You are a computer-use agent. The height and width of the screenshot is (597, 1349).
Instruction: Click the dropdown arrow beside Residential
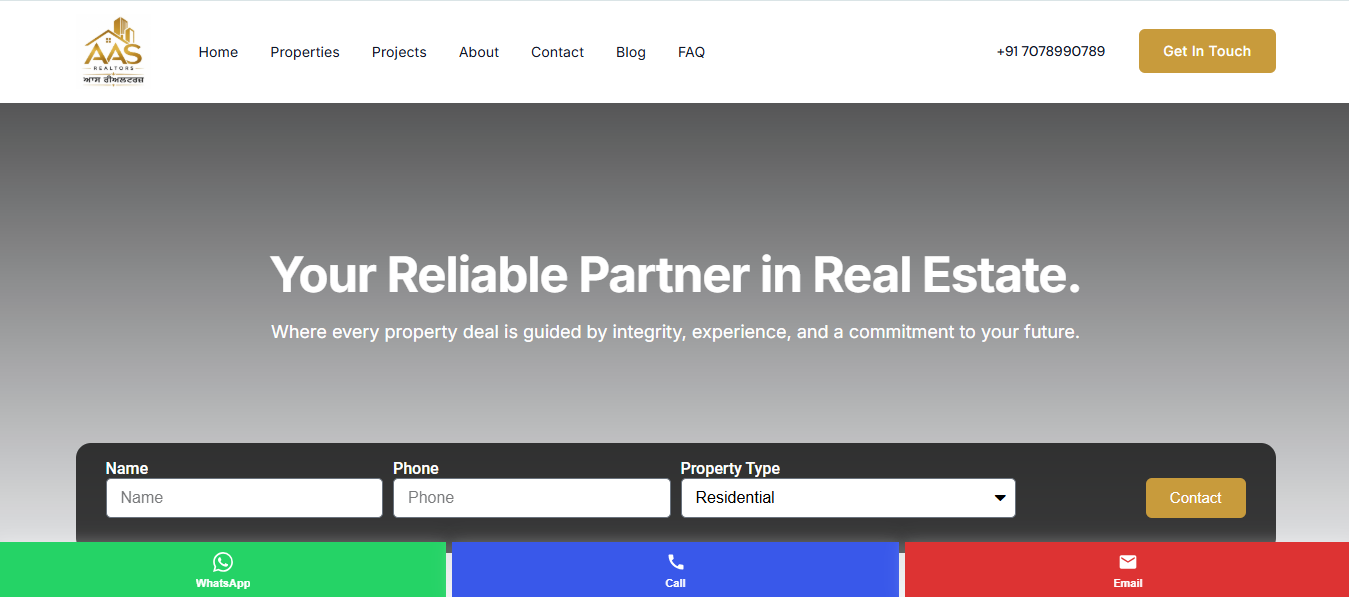click(x=1000, y=498)
